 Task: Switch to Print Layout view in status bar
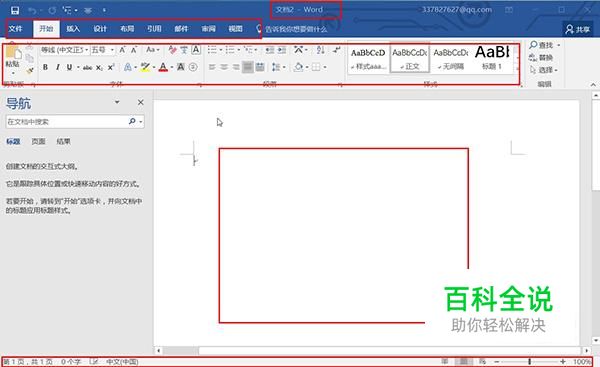click(x=463, y=361)
